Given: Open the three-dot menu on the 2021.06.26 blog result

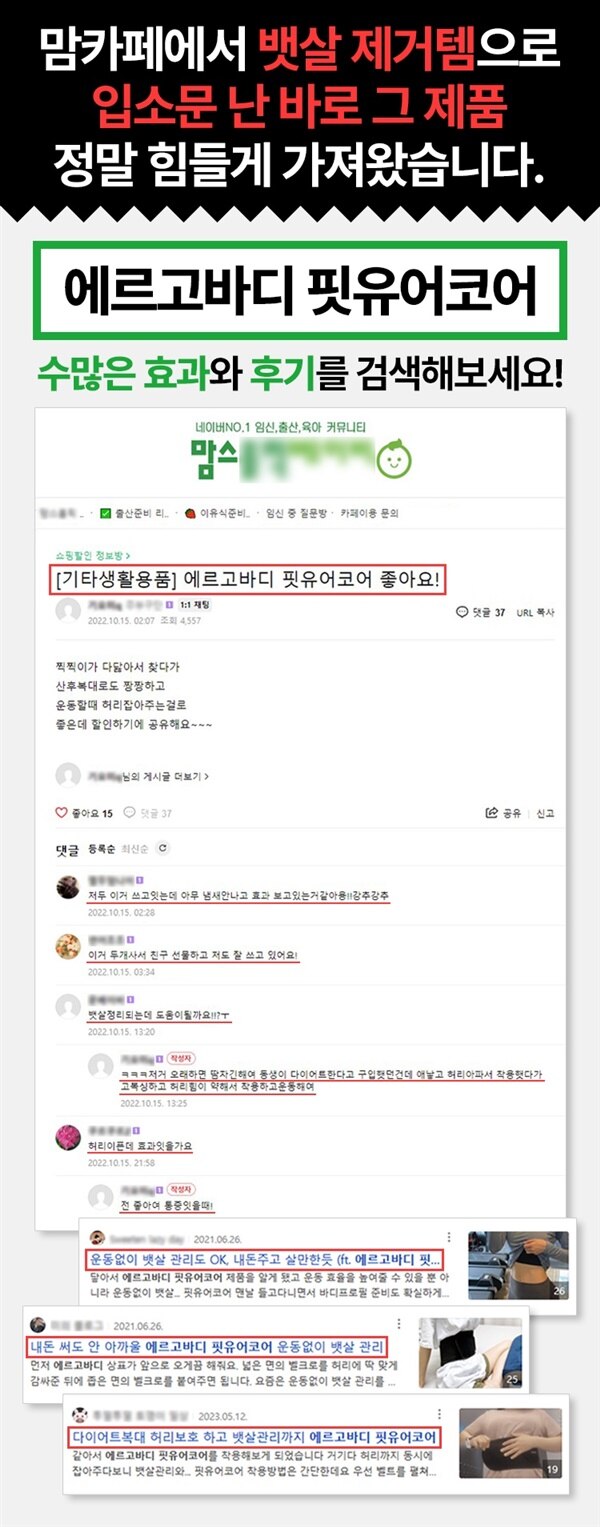Looking at the screenshot, I should (450, 1237).
